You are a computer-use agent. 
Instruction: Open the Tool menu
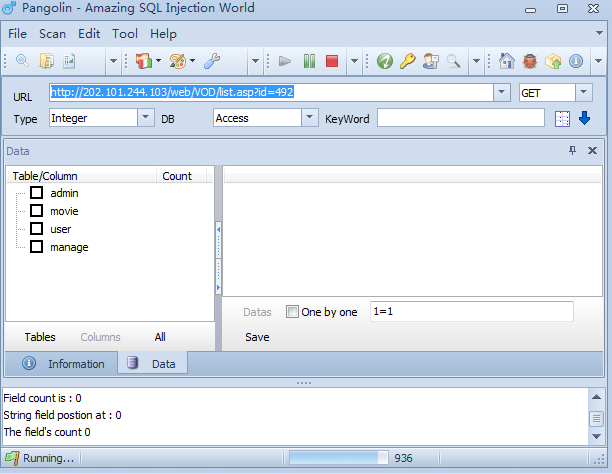click(x=125, y=34)
